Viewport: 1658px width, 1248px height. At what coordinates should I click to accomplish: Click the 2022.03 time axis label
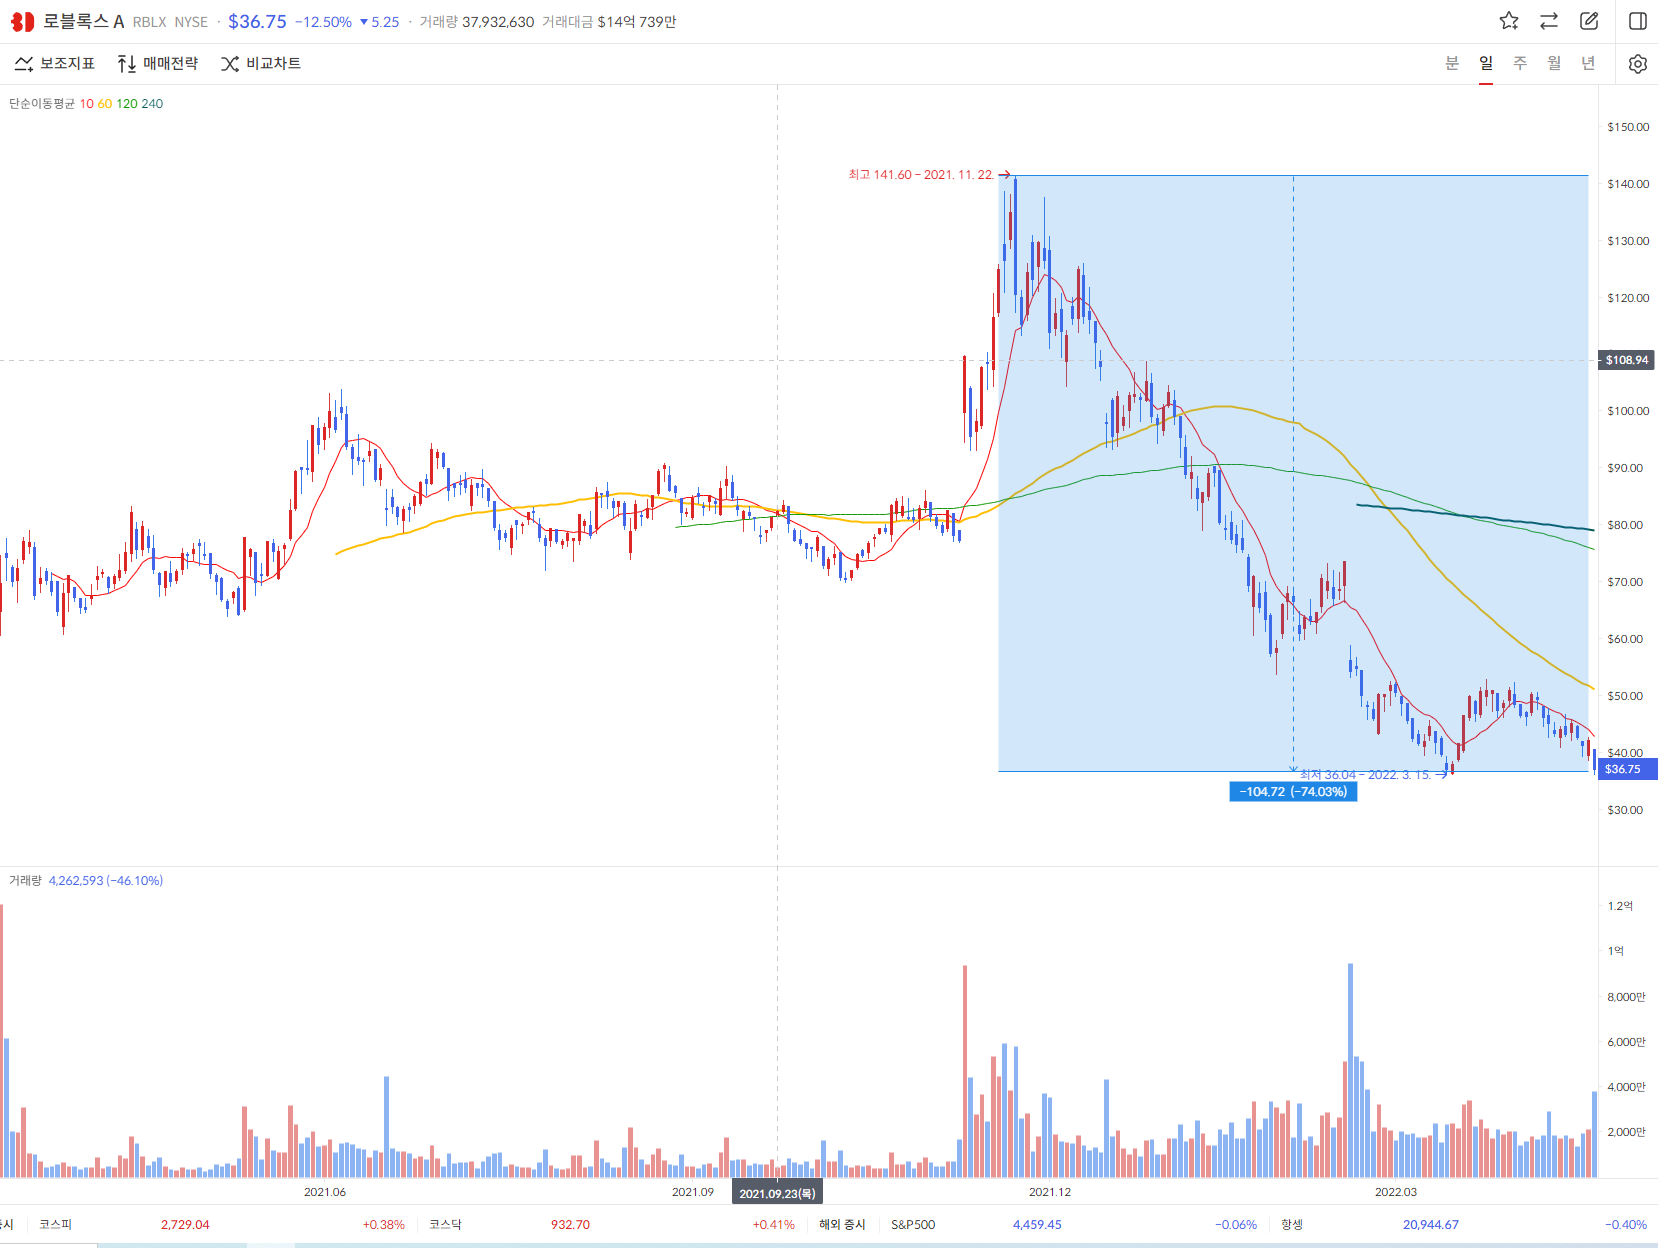click(x=1396, y=1192)
